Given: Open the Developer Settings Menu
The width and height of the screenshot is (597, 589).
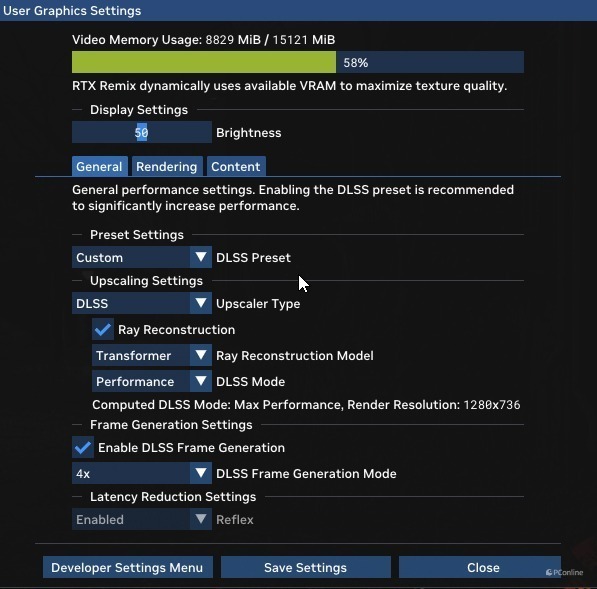Looking at the screenshot, I should pyautogui.click(x=128, y=567).
